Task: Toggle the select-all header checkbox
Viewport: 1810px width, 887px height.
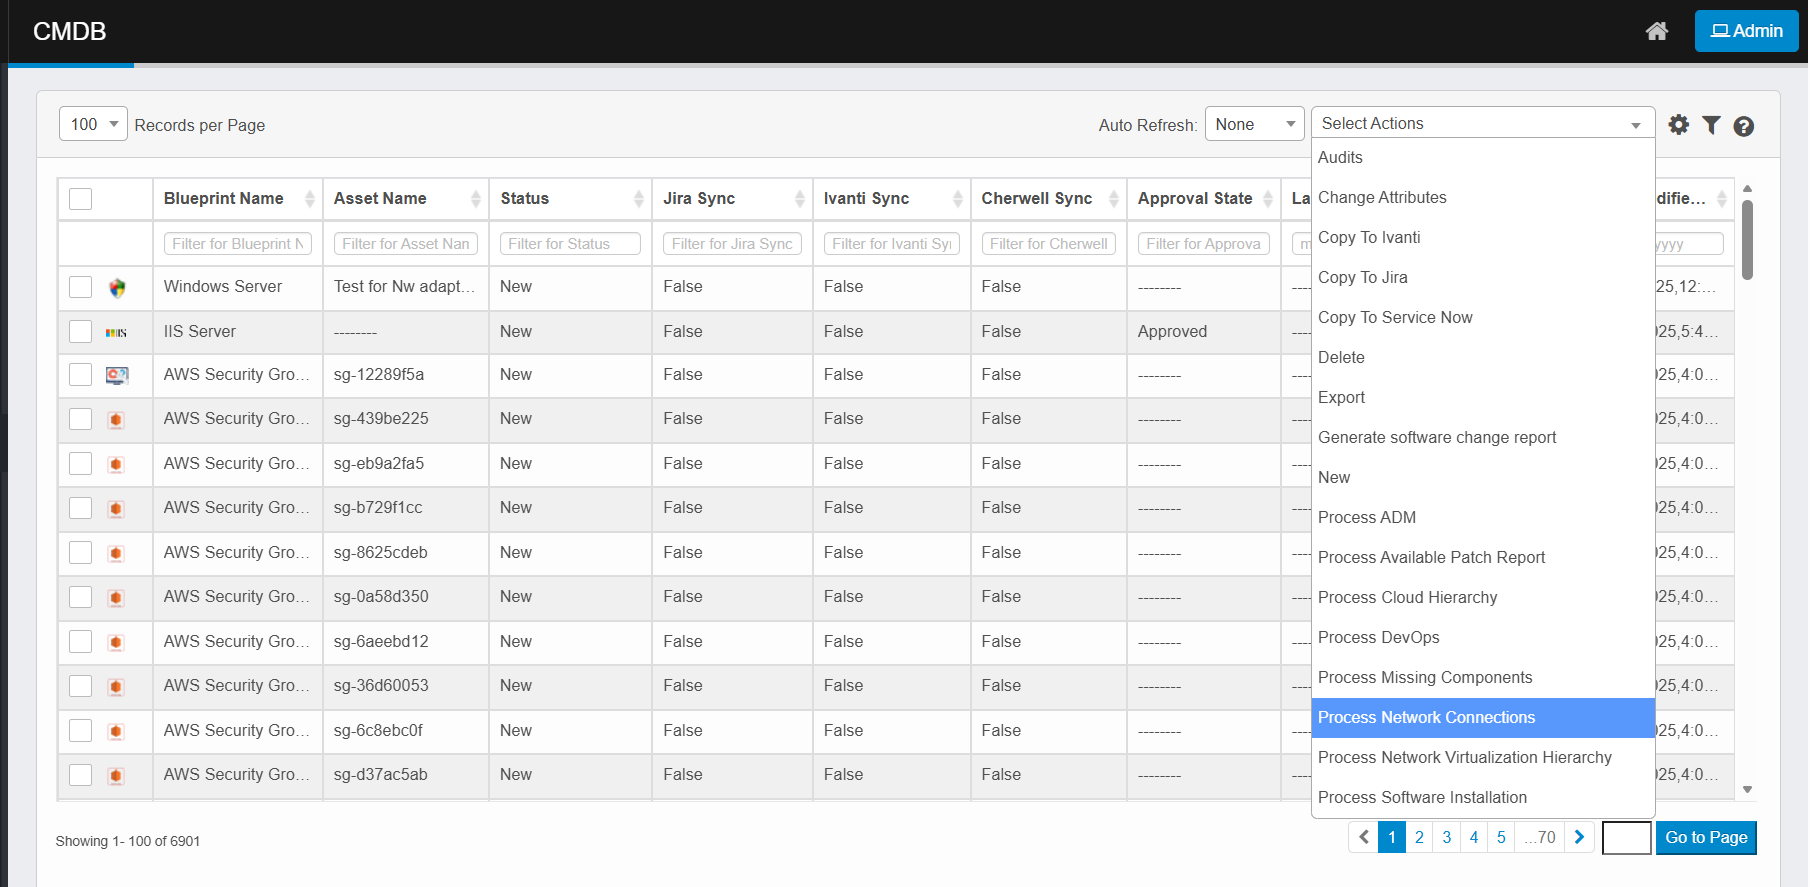Action: tap(81, 199)
